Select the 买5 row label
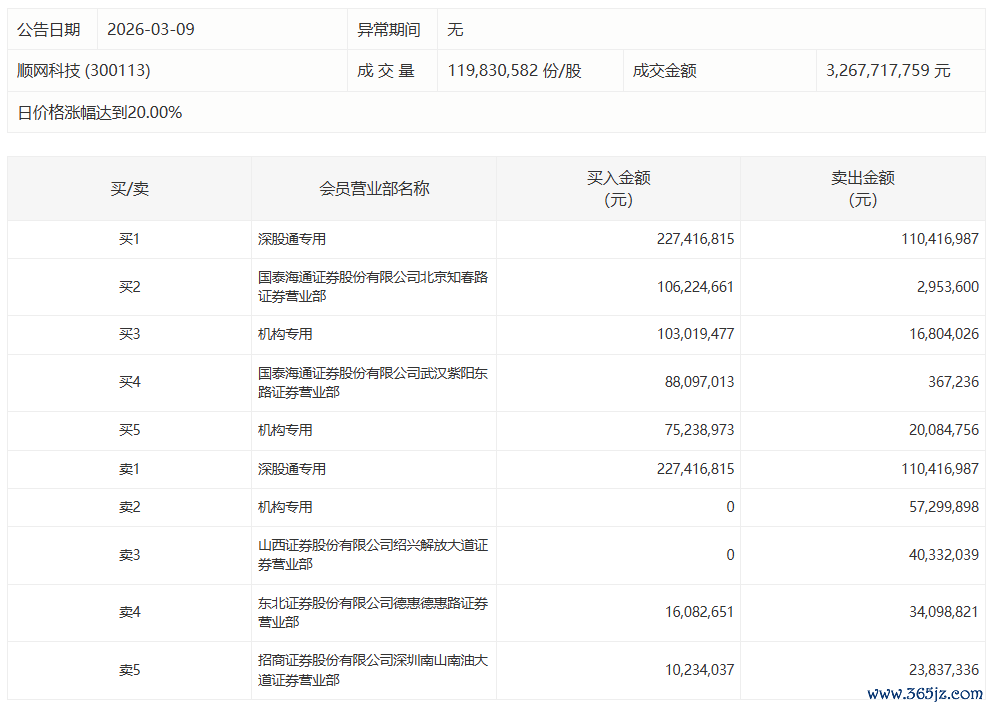990x709 pixels. (x=129, y=430)
